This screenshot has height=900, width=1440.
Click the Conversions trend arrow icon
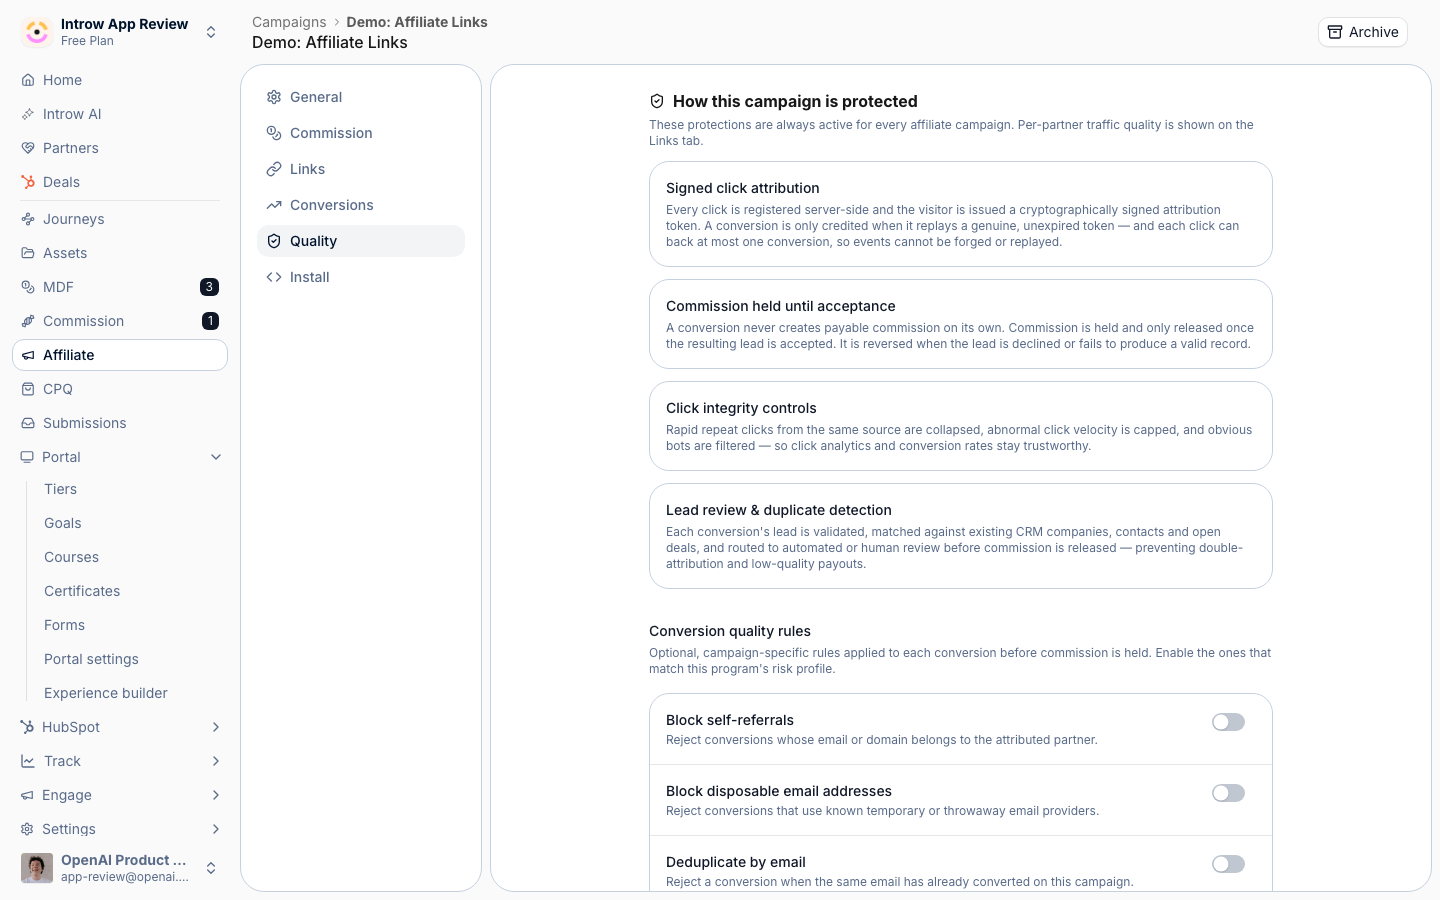pos(274,205)
